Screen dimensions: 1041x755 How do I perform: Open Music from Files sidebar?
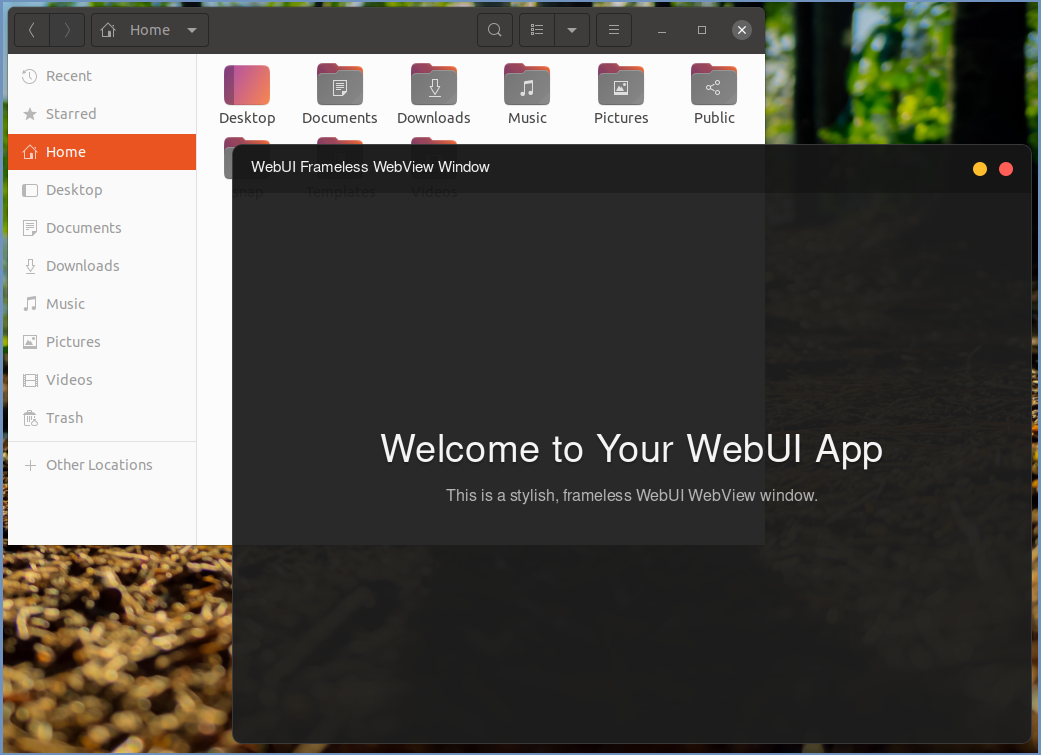[102, 304]
